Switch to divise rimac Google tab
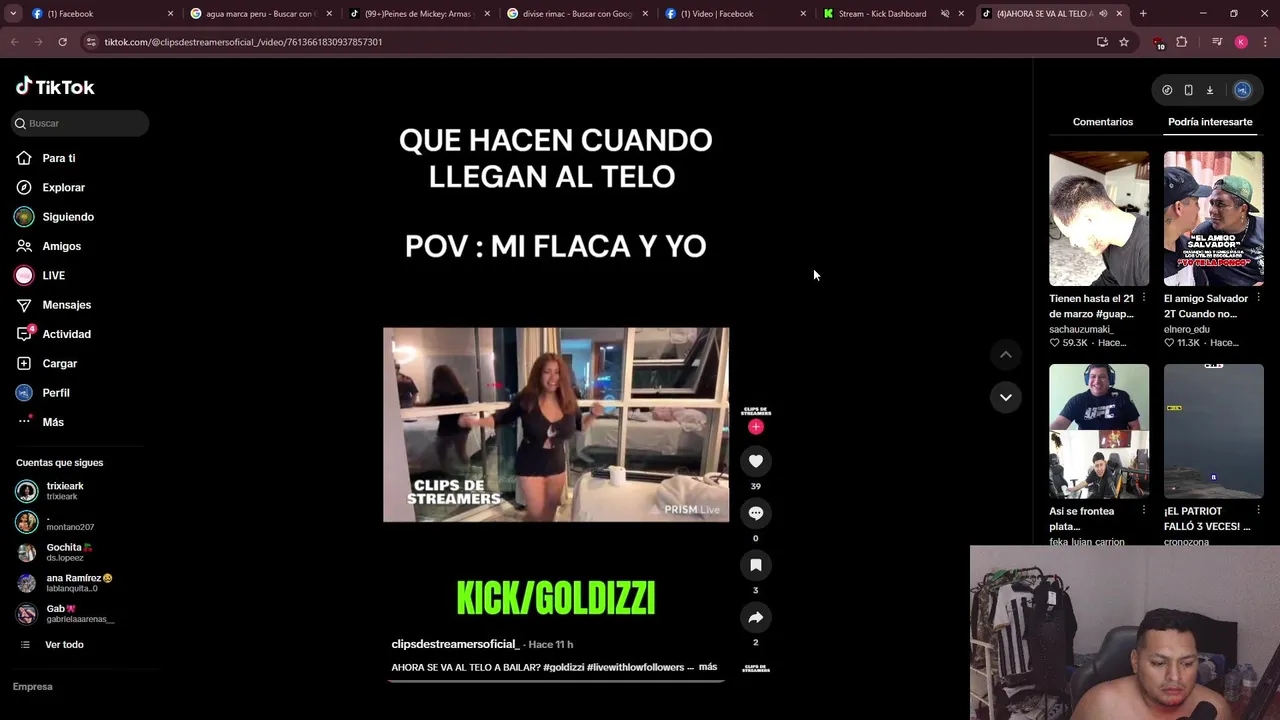Viewport: 1280px width, 720px height. point(576,14)
